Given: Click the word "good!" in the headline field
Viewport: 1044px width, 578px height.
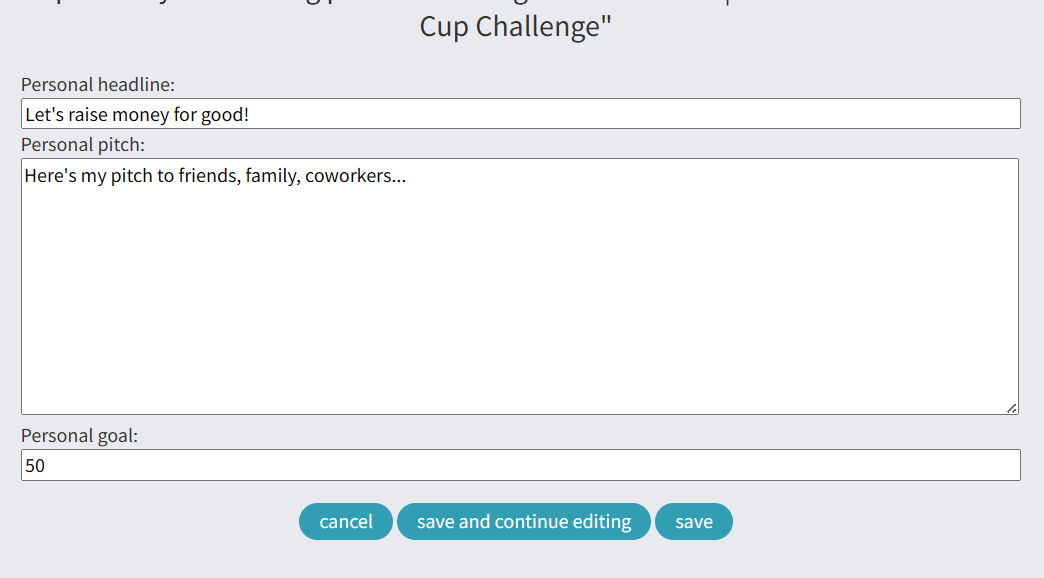Looking at the screenshot, I should pos(225,115).
